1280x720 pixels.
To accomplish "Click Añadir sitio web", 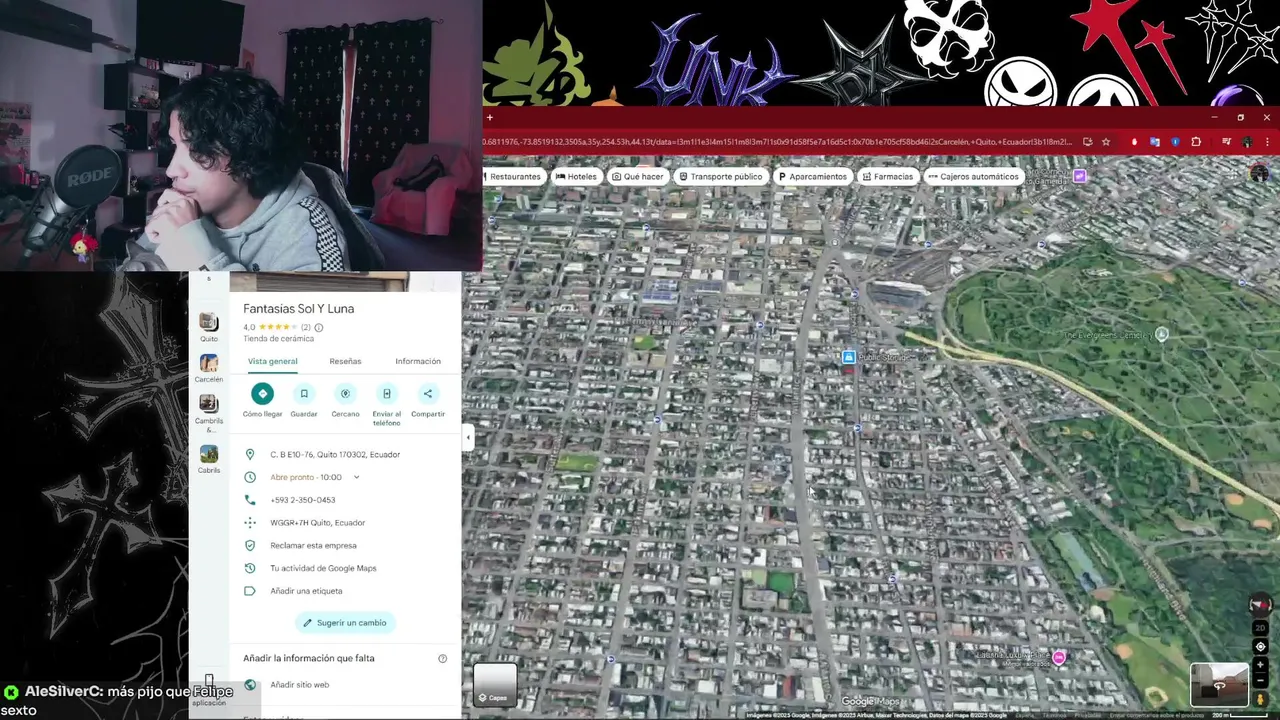I will click(299, 685).
